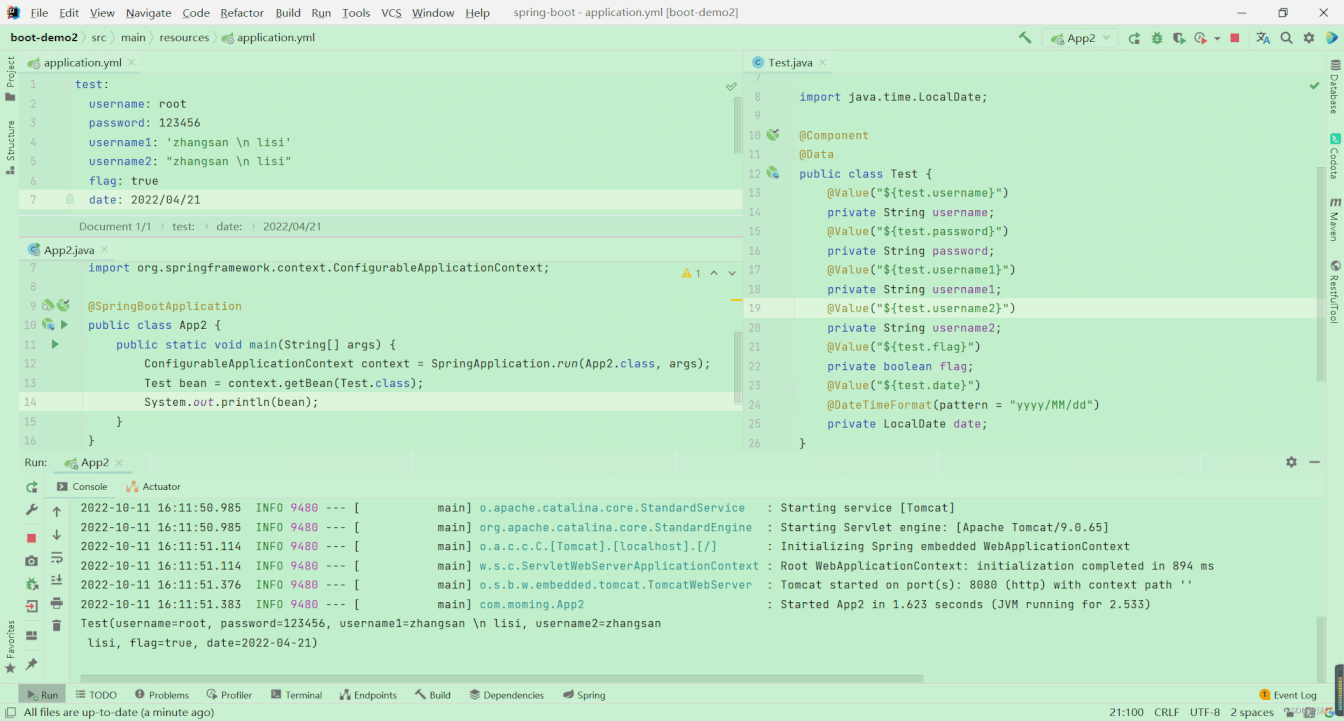Viewport: 1344px width, 721px height.
Task: Rerun App2 from the main toolbar
Action: click(x=1134, y=38)
